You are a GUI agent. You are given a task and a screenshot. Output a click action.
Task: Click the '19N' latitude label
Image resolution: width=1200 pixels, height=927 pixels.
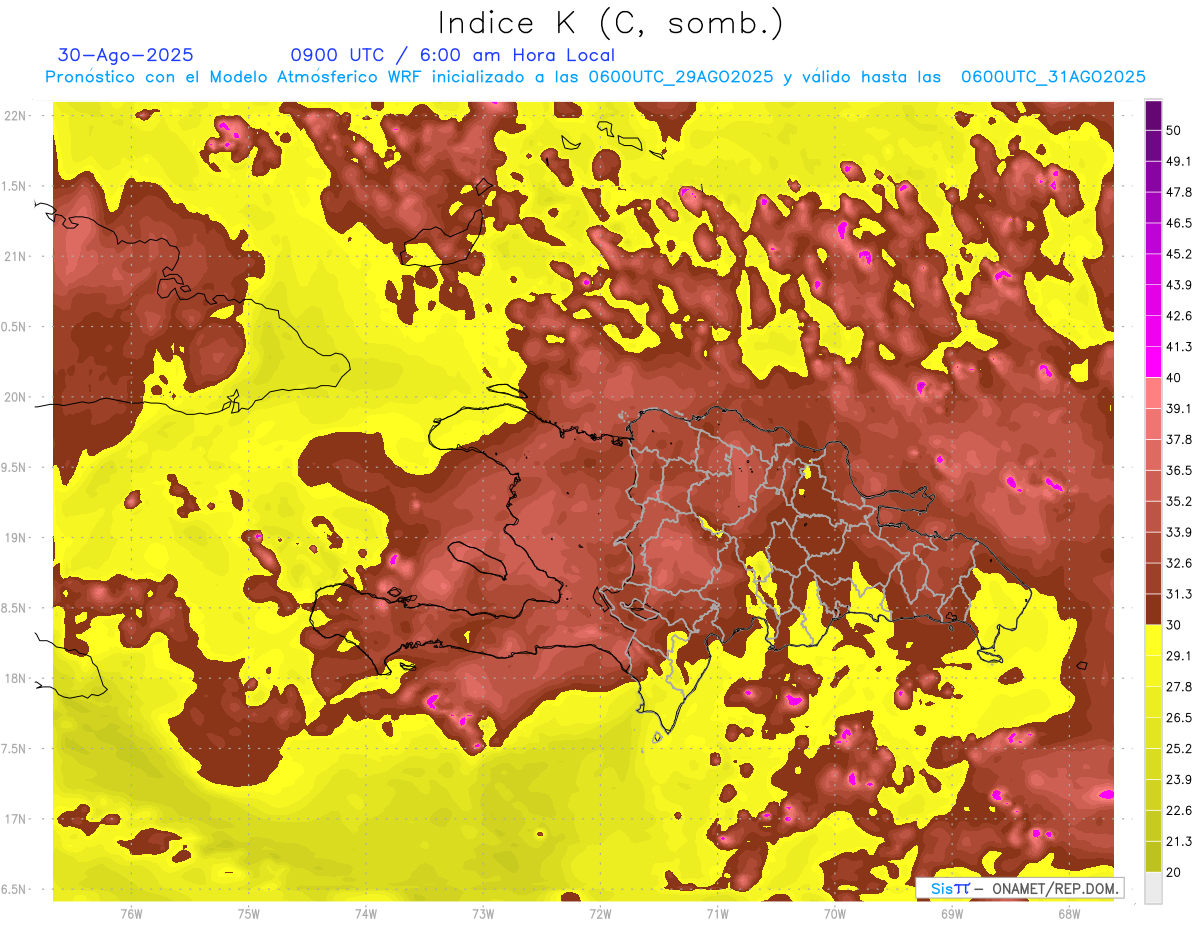(x=15, y=538)
